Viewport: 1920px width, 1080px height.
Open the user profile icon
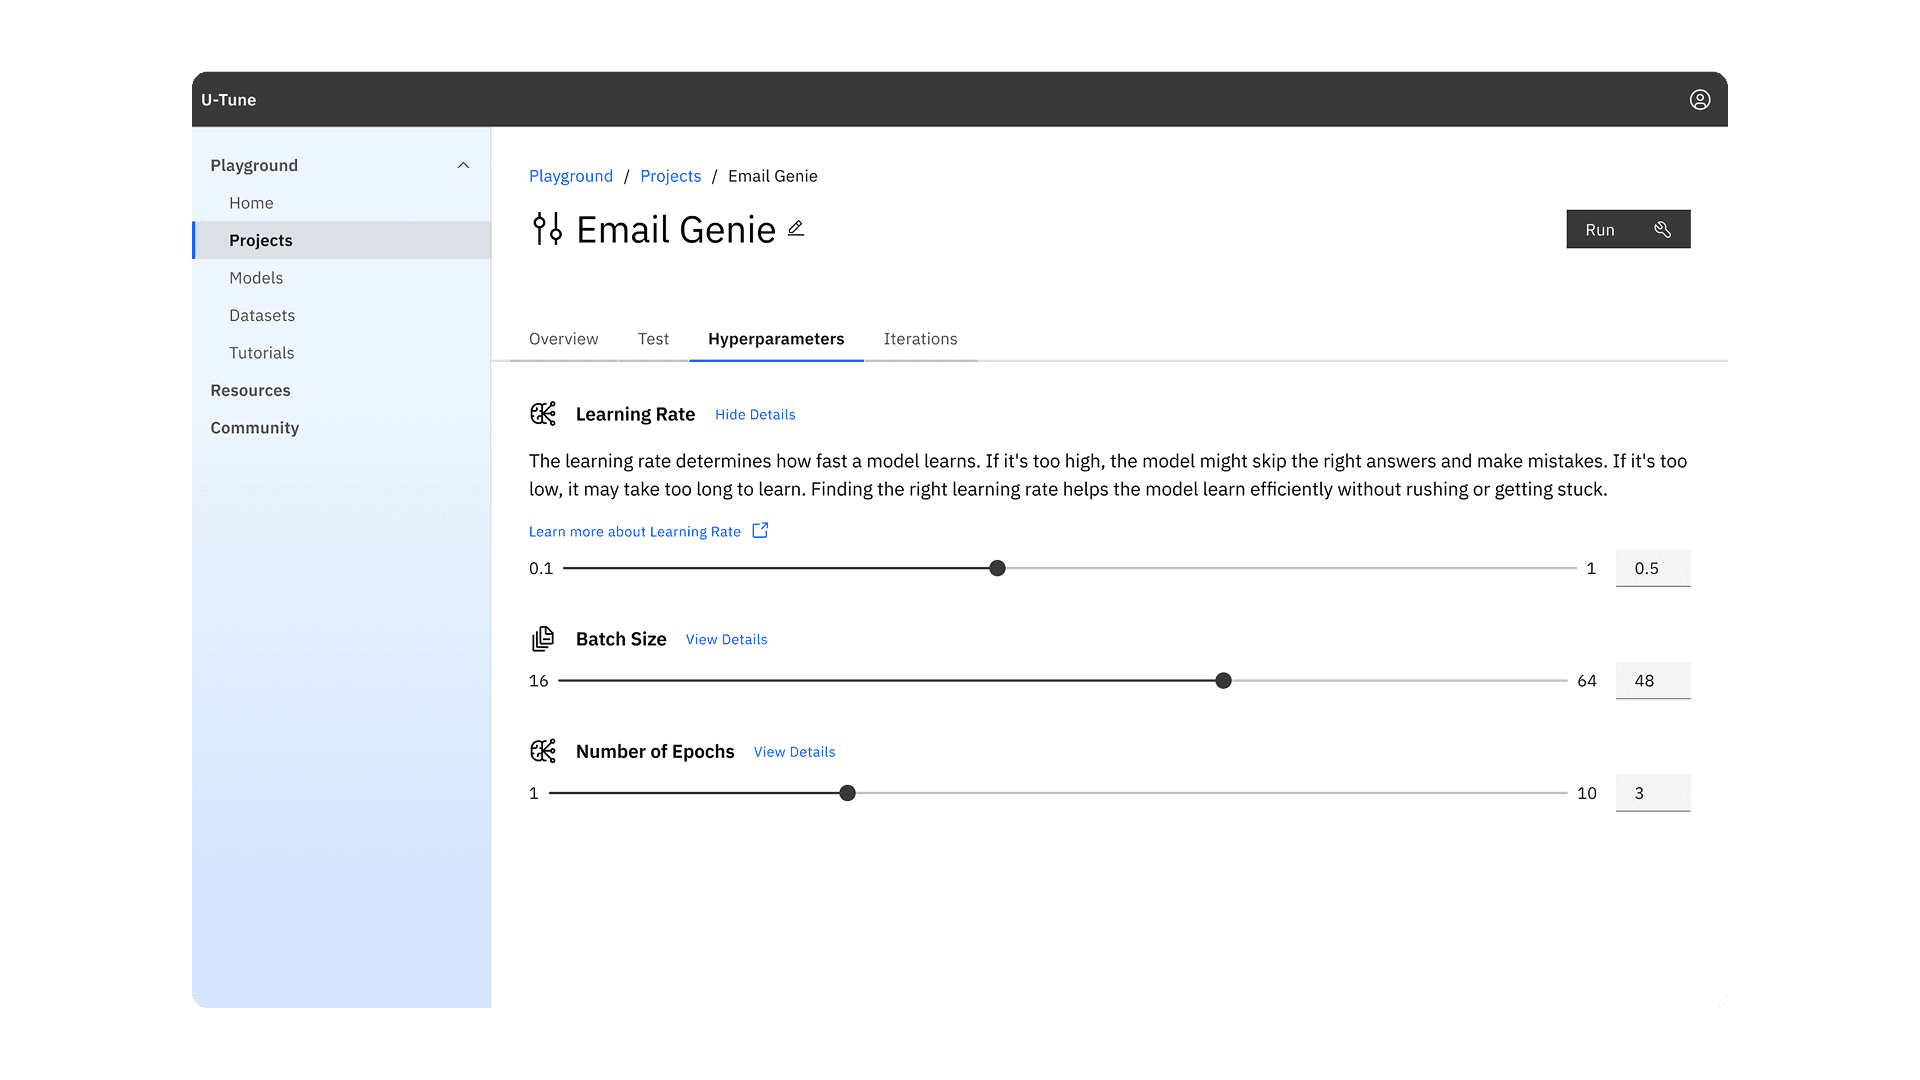(1699, 100)
